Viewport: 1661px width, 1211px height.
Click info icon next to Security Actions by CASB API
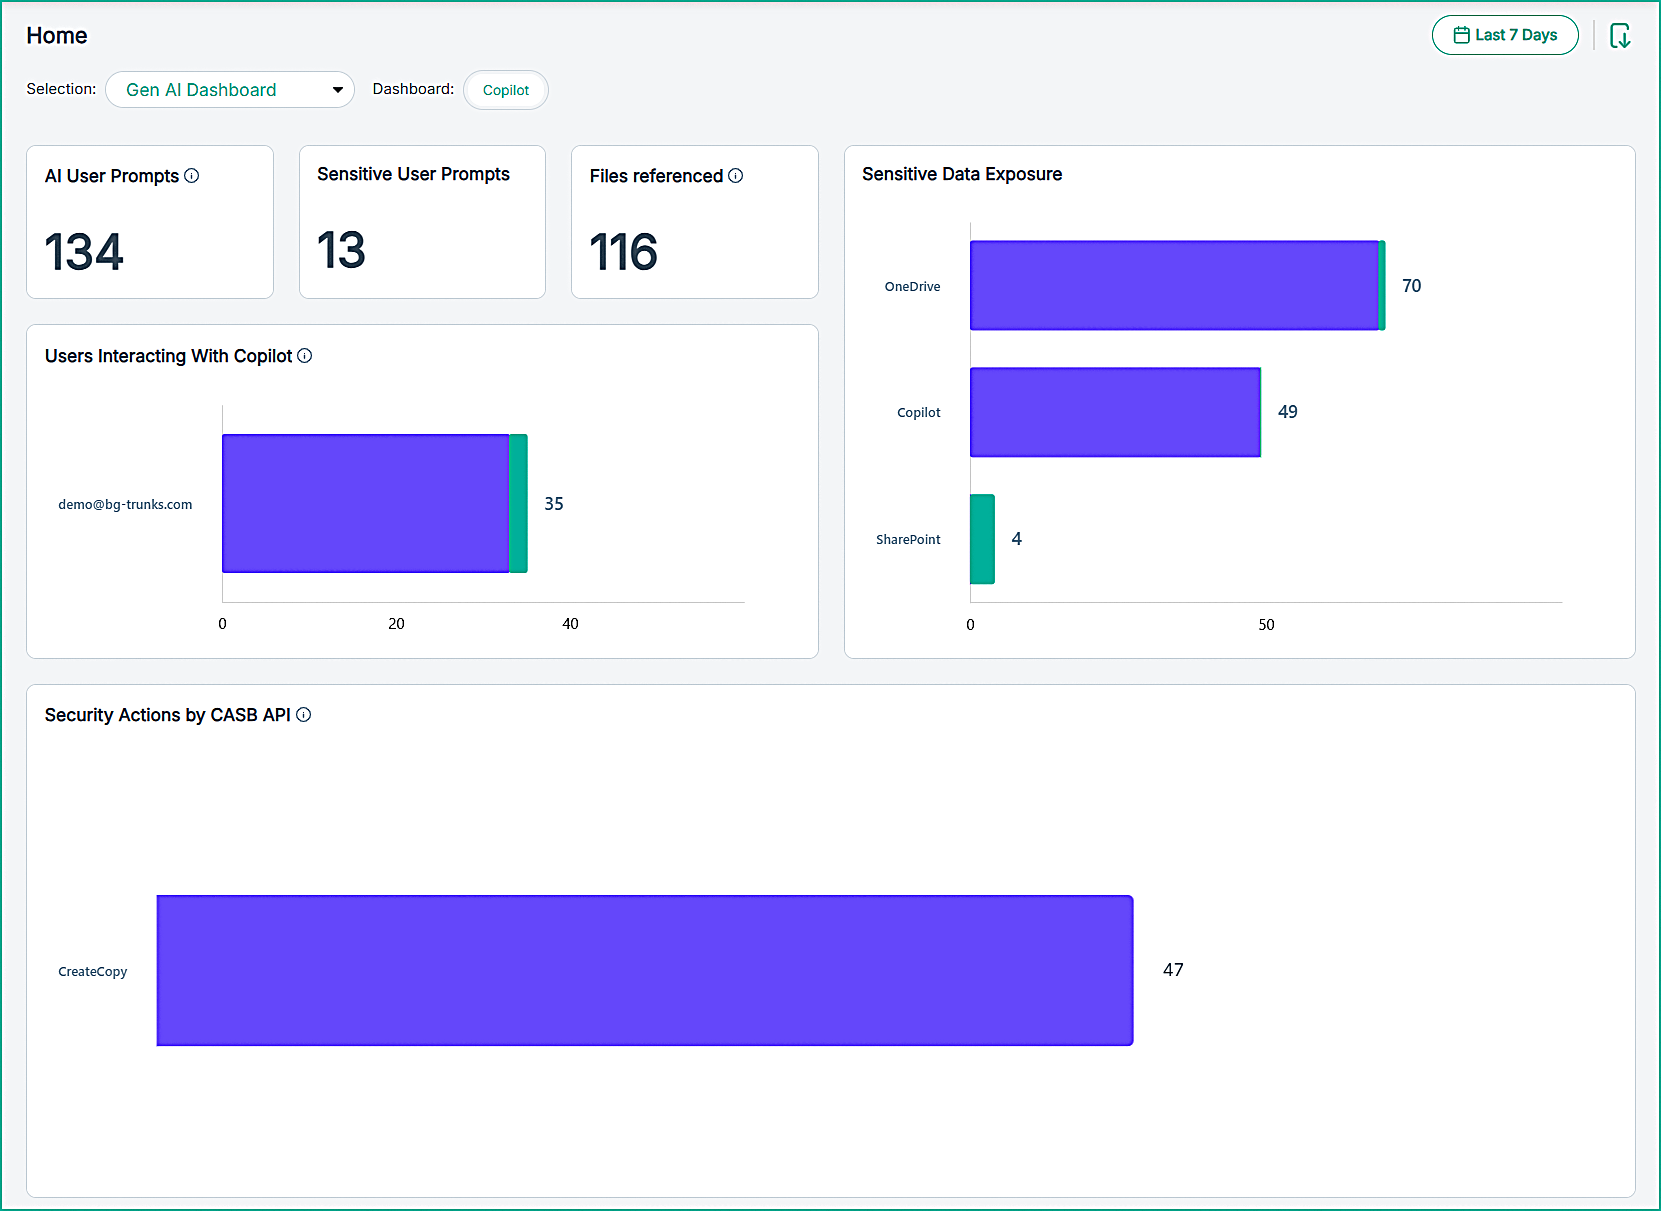[304, 715]
